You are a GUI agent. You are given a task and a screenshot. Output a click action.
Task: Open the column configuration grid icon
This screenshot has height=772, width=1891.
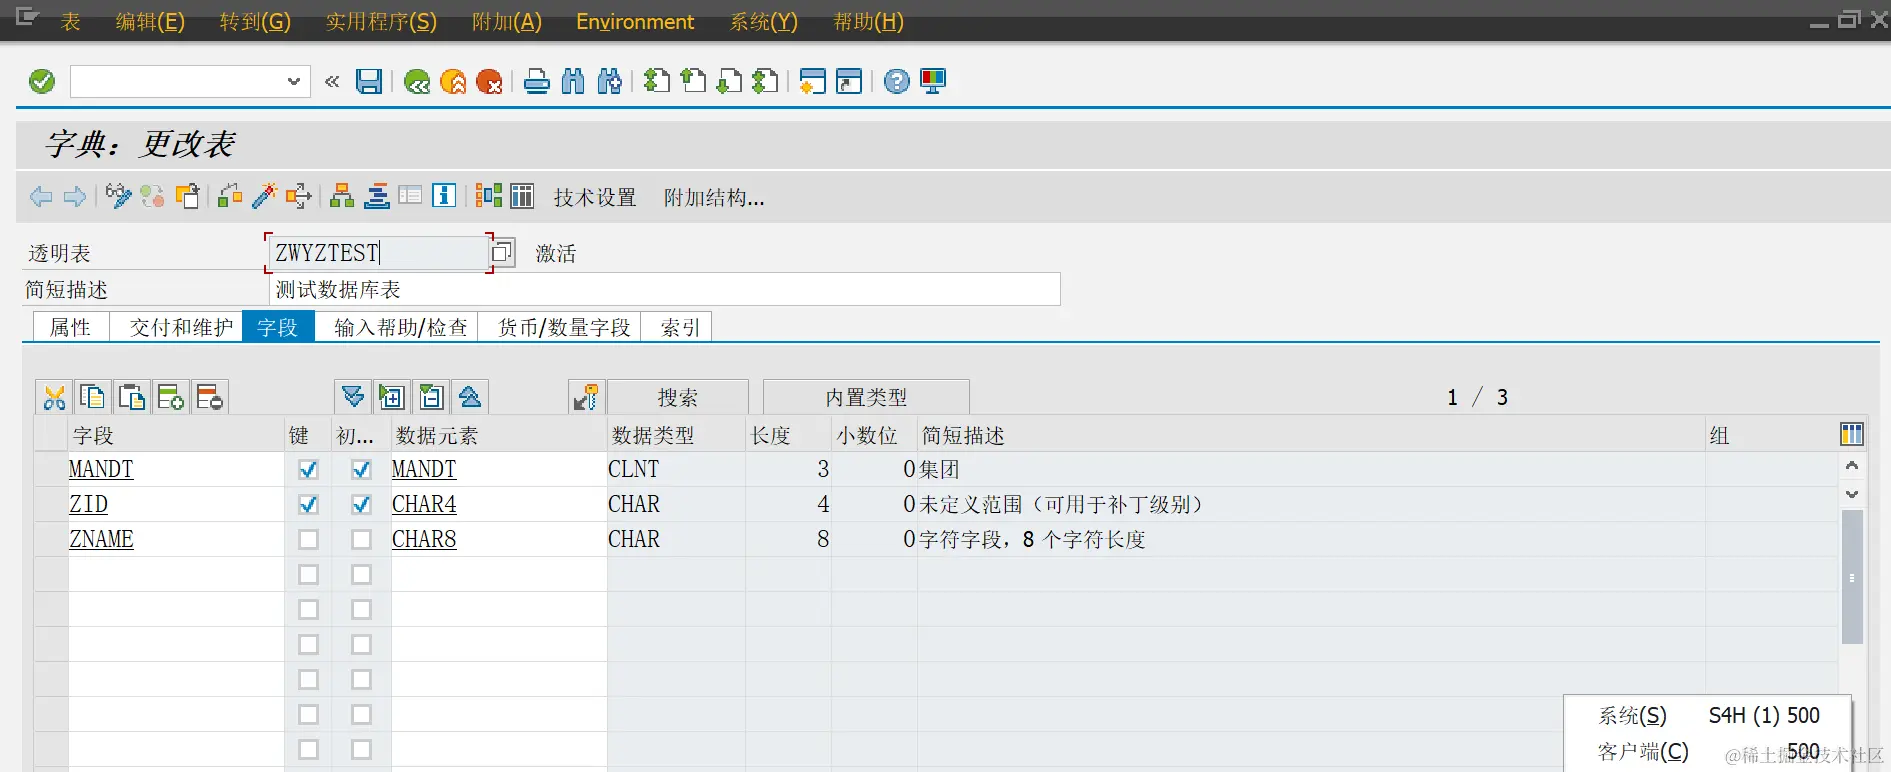(1851, 434)
